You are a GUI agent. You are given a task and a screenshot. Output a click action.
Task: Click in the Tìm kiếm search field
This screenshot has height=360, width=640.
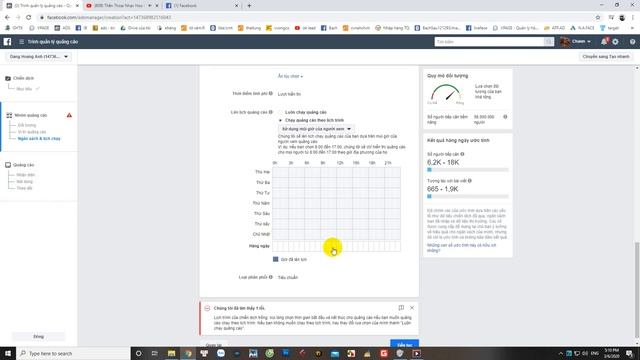click(x=489, y=42)
